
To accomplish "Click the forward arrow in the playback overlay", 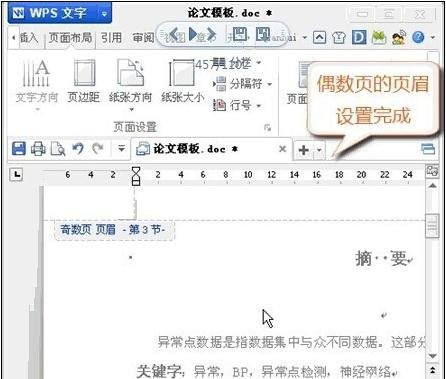I will coord(212,34).
